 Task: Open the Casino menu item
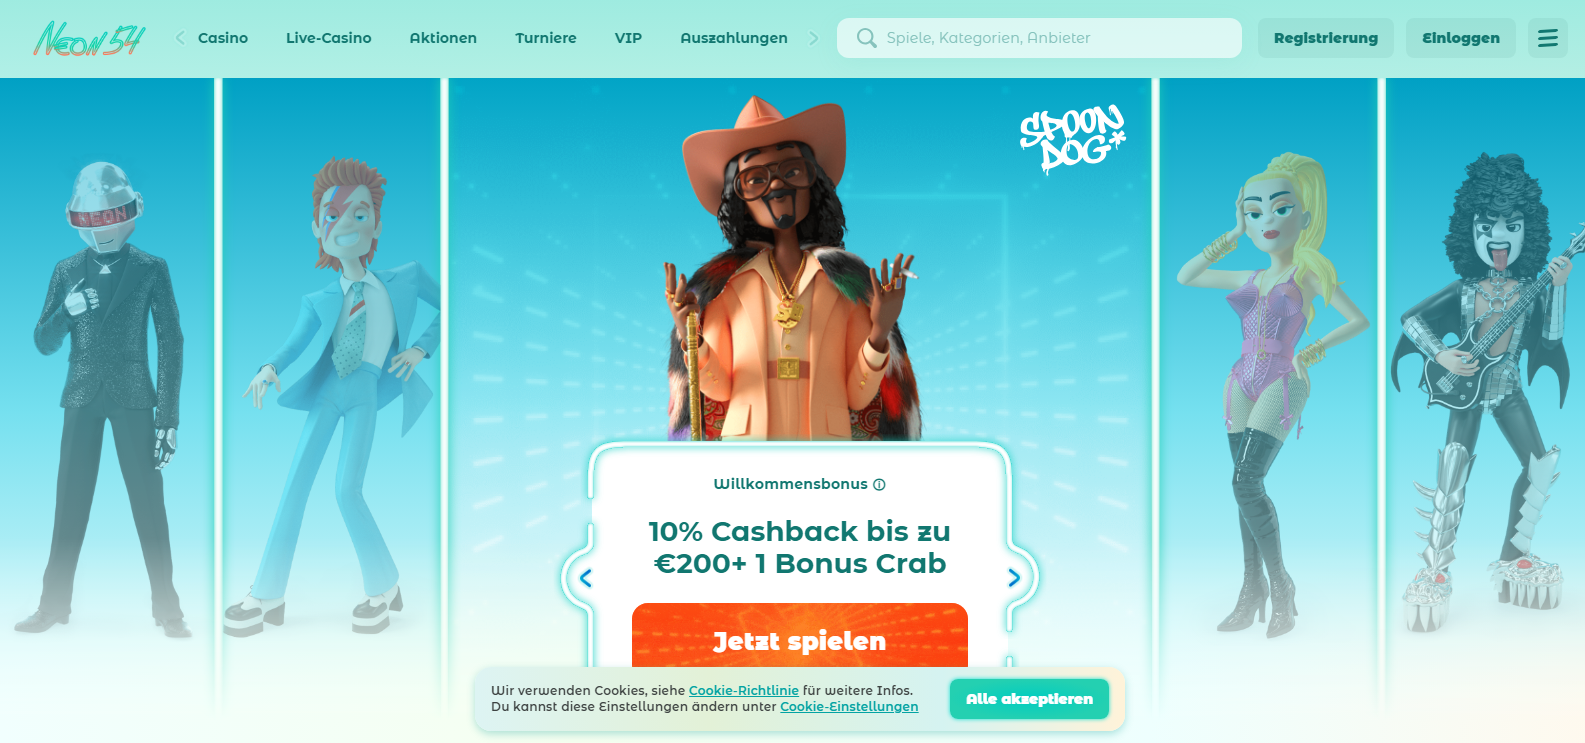[223, 38]
